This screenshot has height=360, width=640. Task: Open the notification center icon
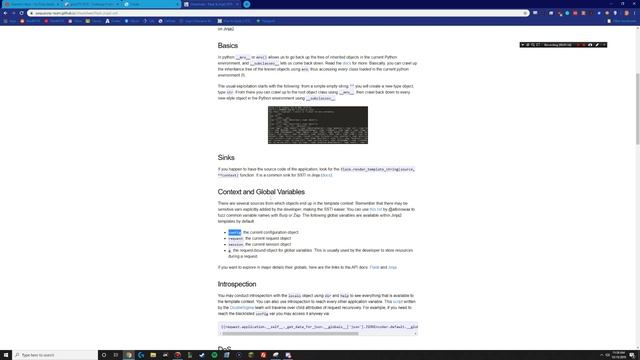(632, 355)
